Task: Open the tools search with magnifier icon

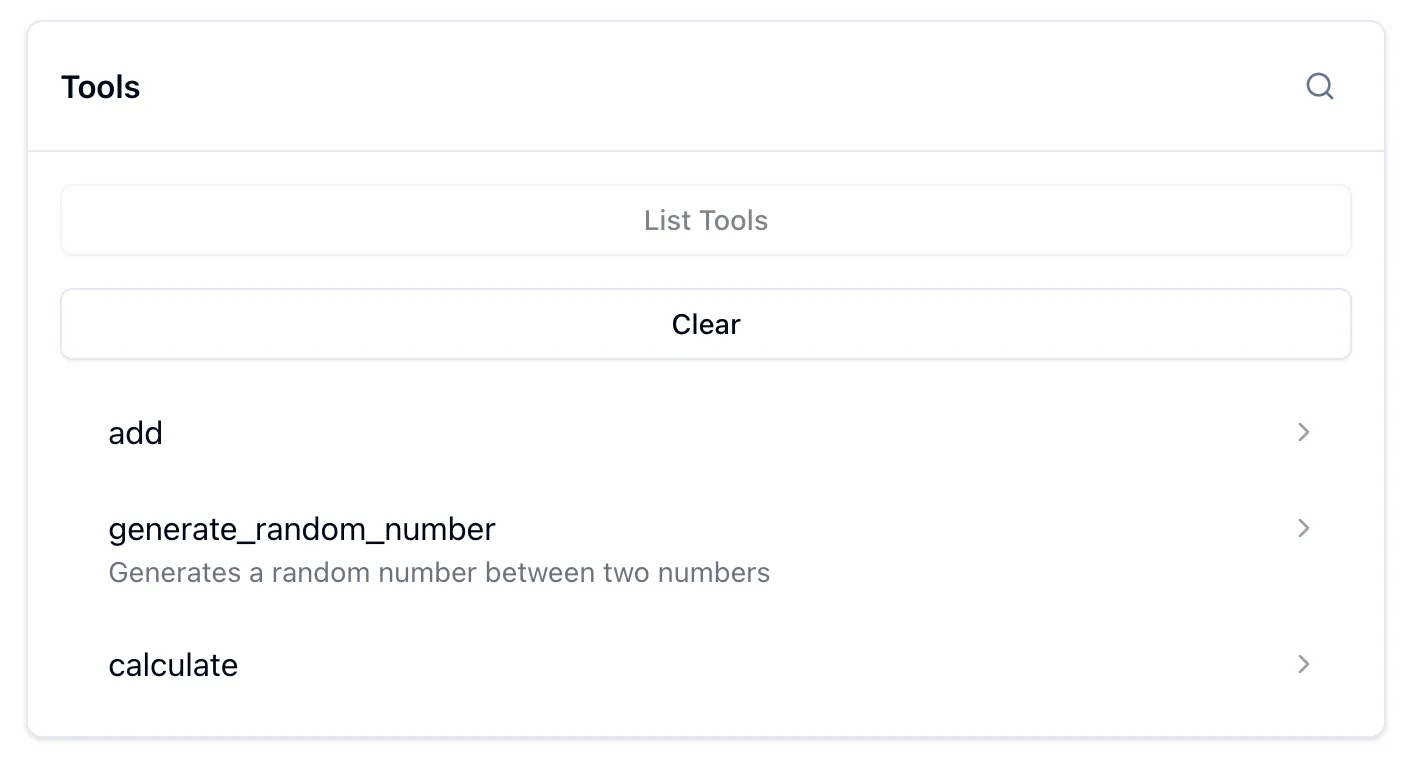Action: pos(1320,86)
